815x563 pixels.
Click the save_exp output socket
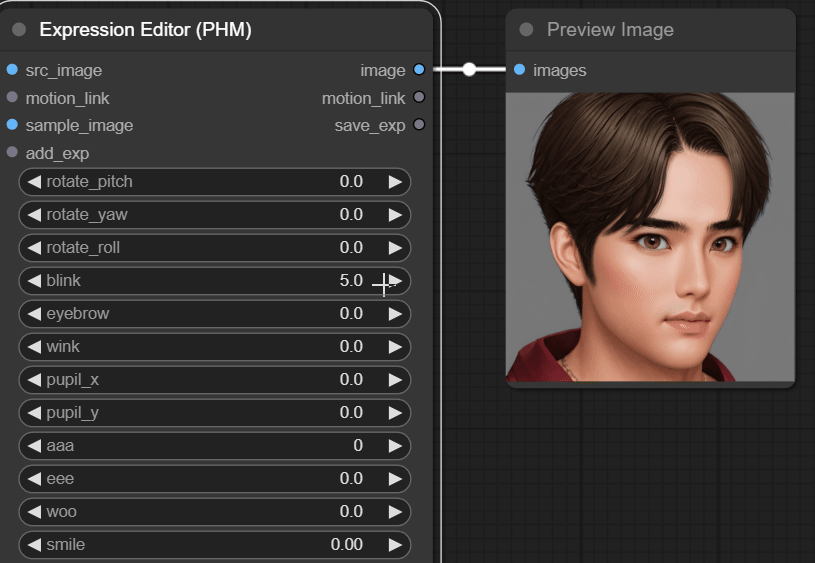pos(419,125)
